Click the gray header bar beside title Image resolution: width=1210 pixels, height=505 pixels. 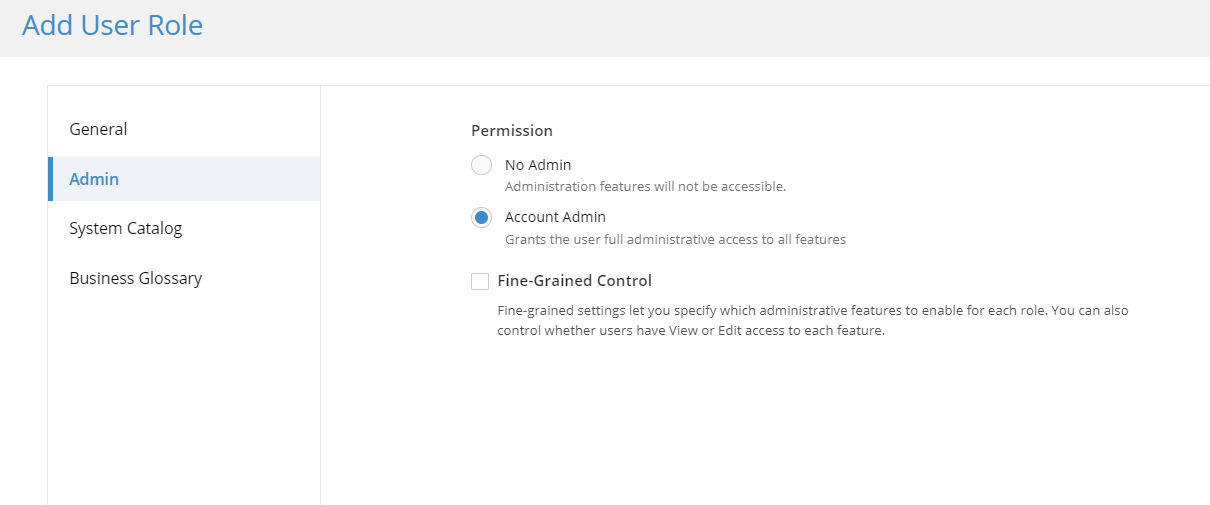coord(700,28)
